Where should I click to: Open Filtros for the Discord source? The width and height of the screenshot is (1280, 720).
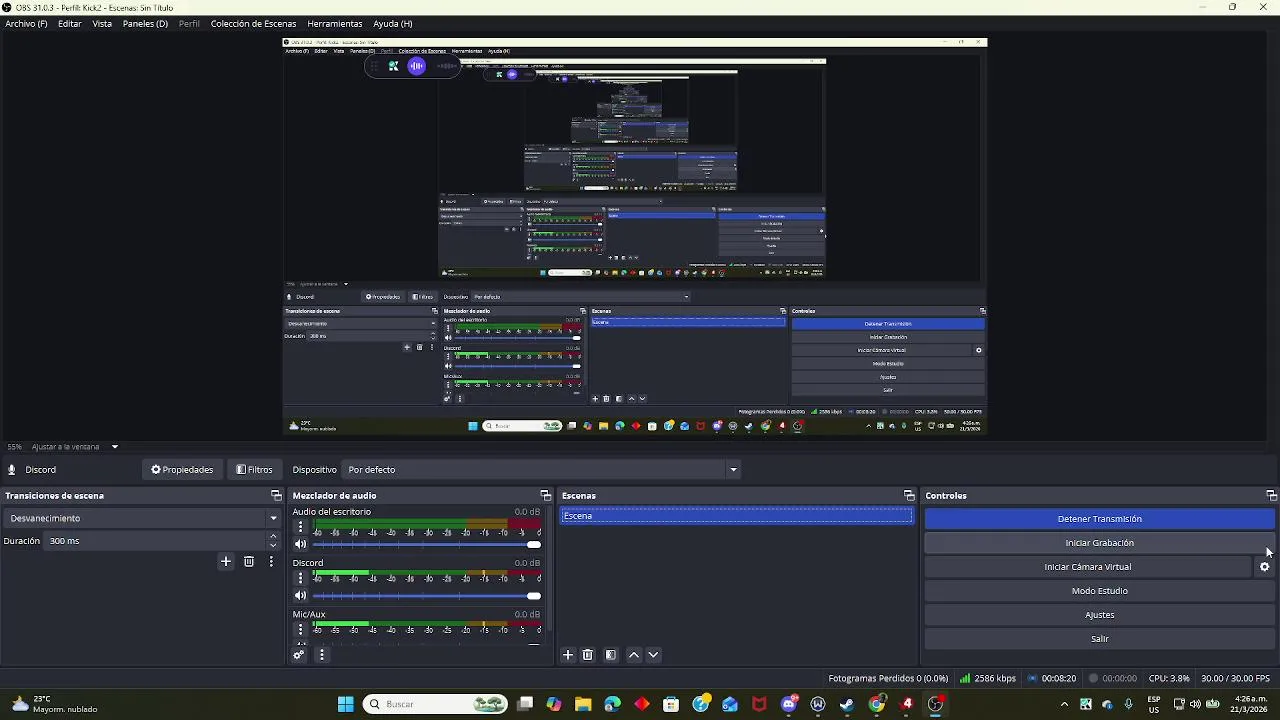pyautogui.click(x=254, y=470)
